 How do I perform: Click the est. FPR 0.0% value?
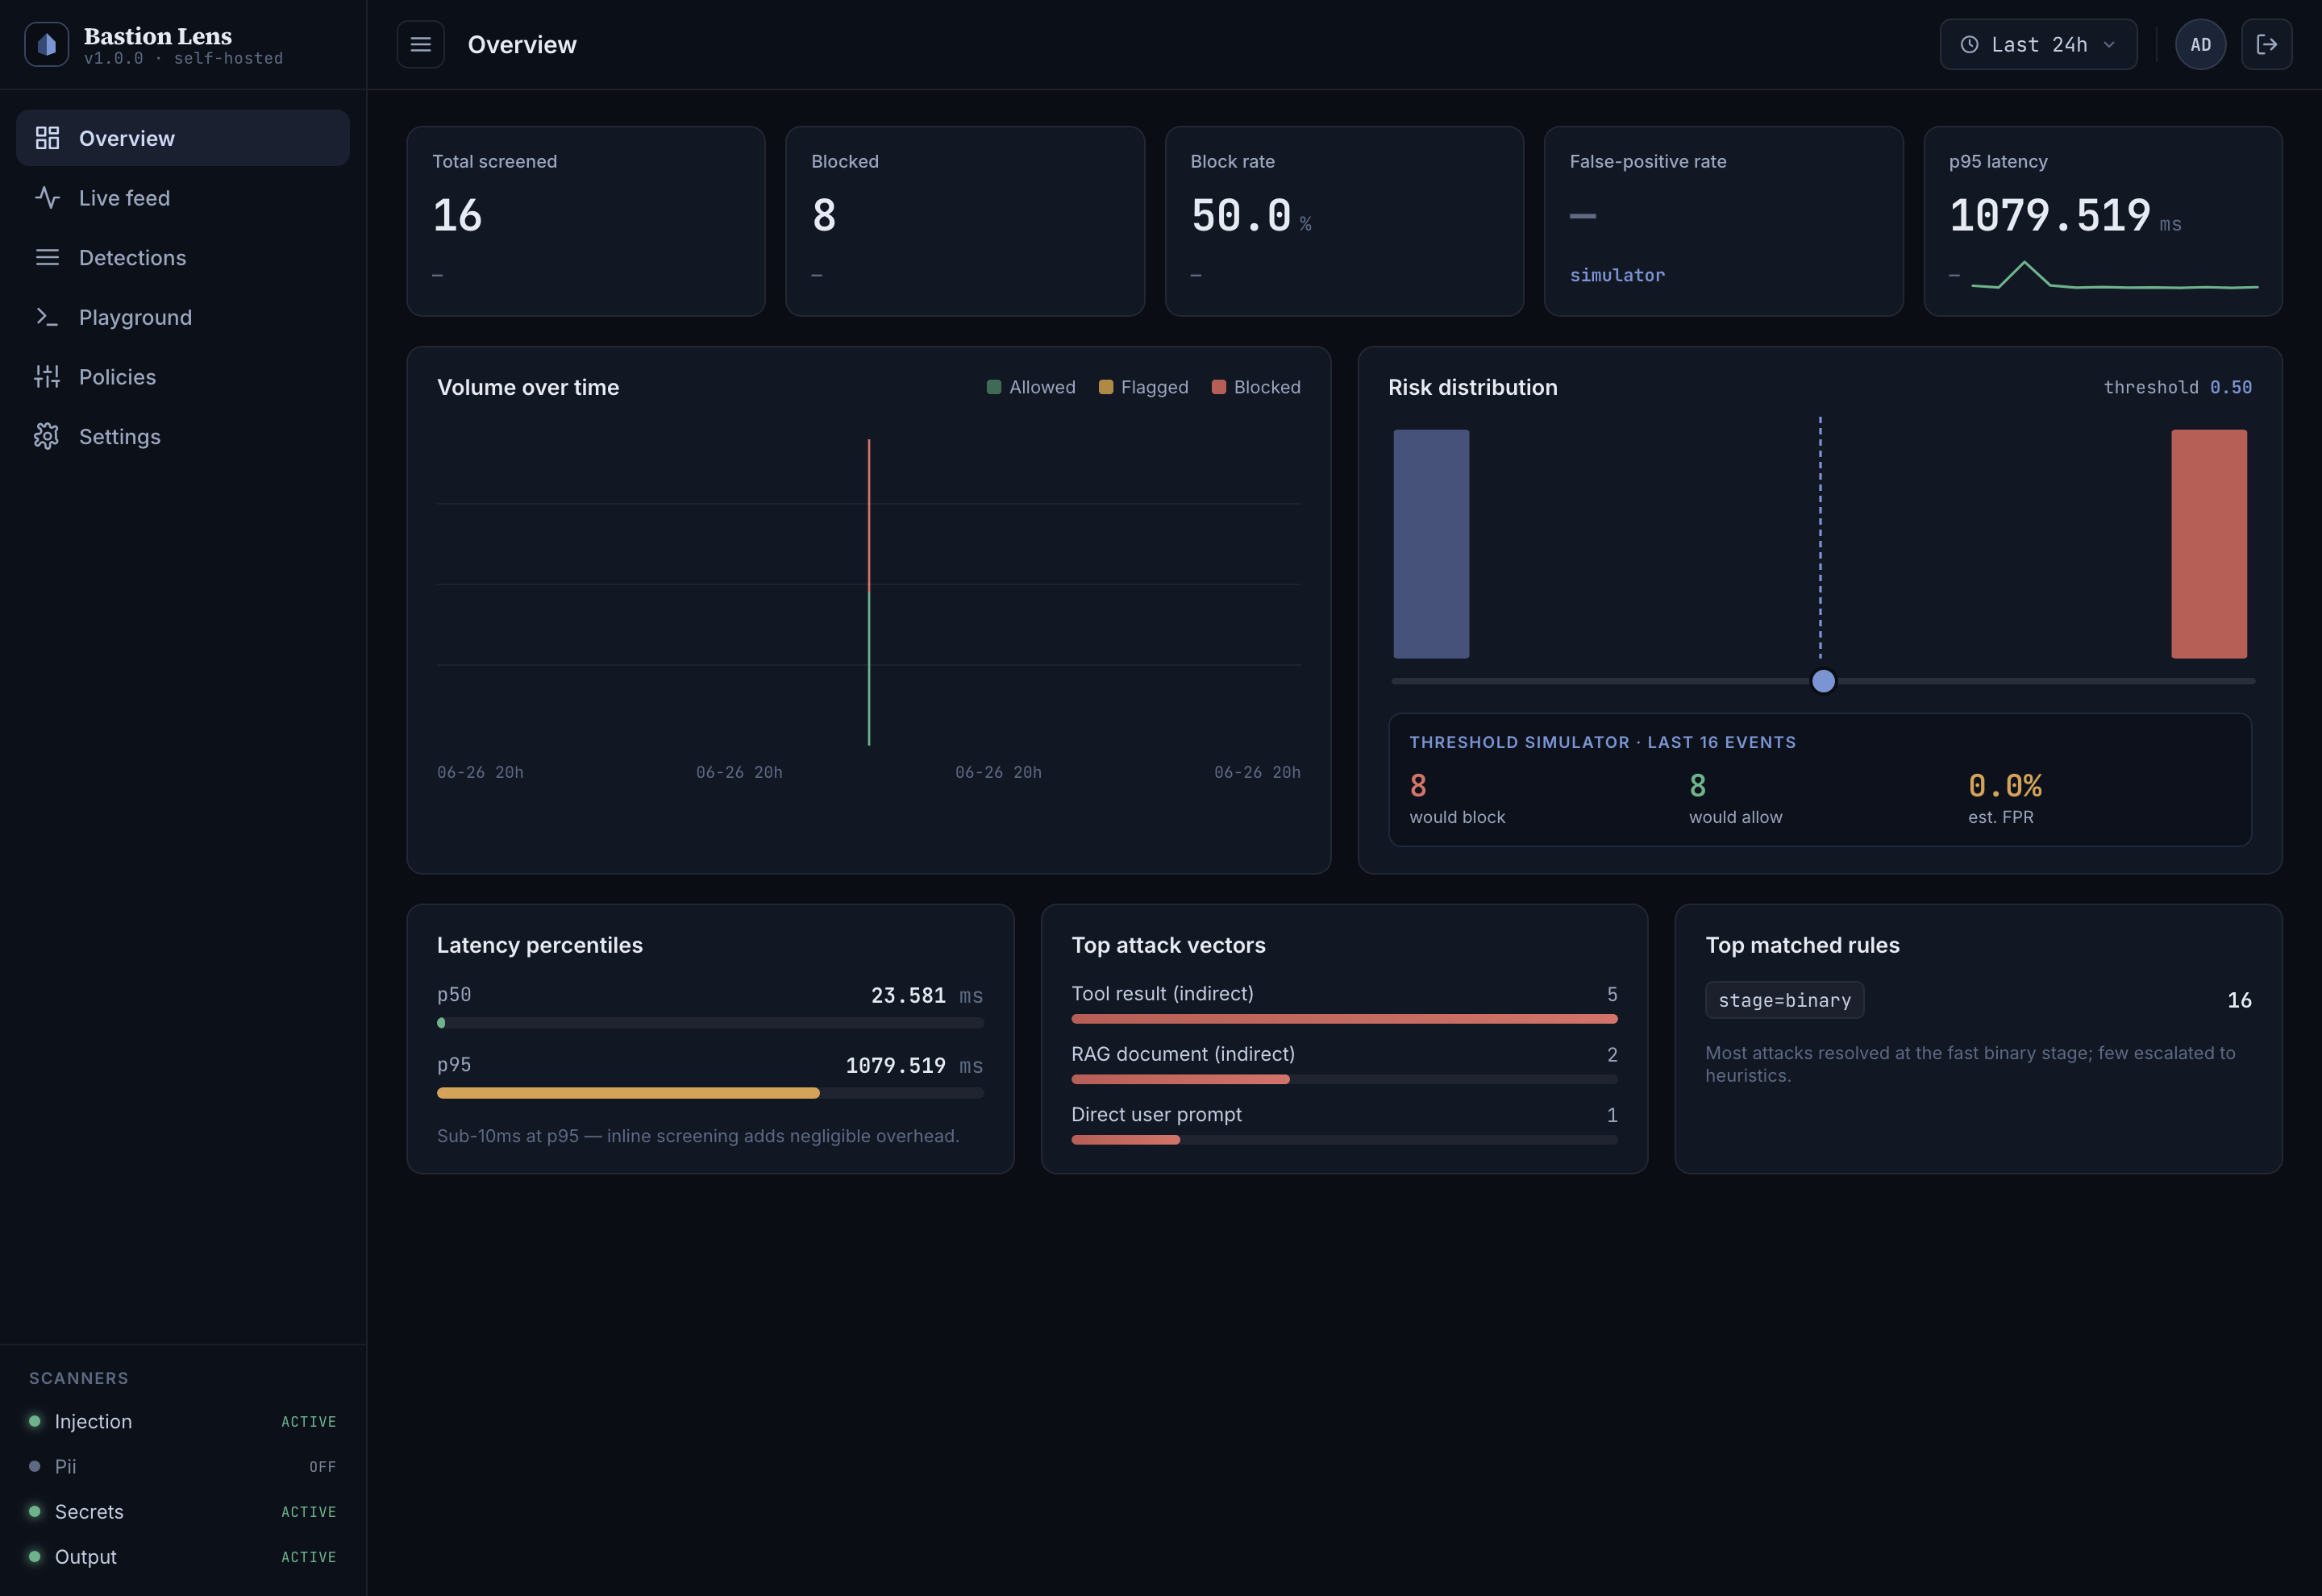tap(2005, 786)
